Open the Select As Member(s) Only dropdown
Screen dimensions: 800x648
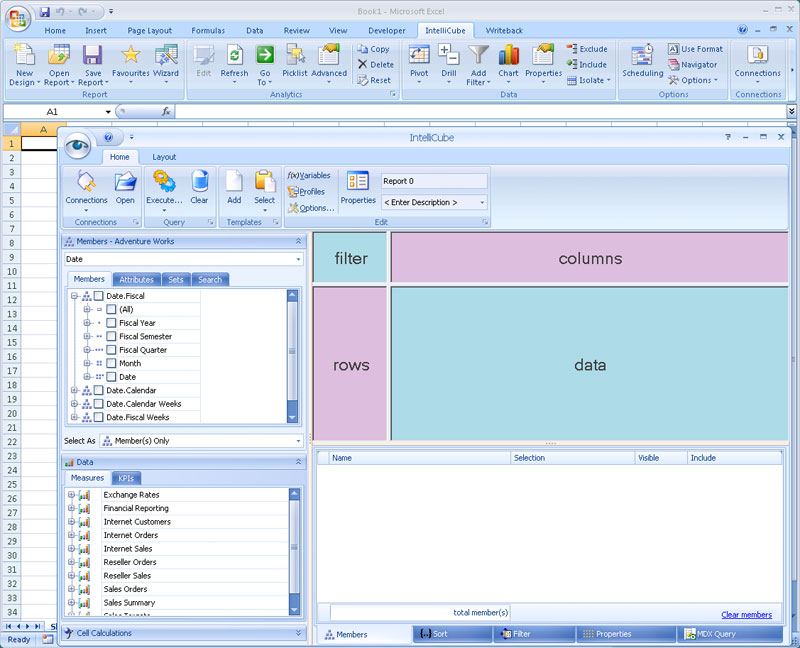click(x=298, y=441)
